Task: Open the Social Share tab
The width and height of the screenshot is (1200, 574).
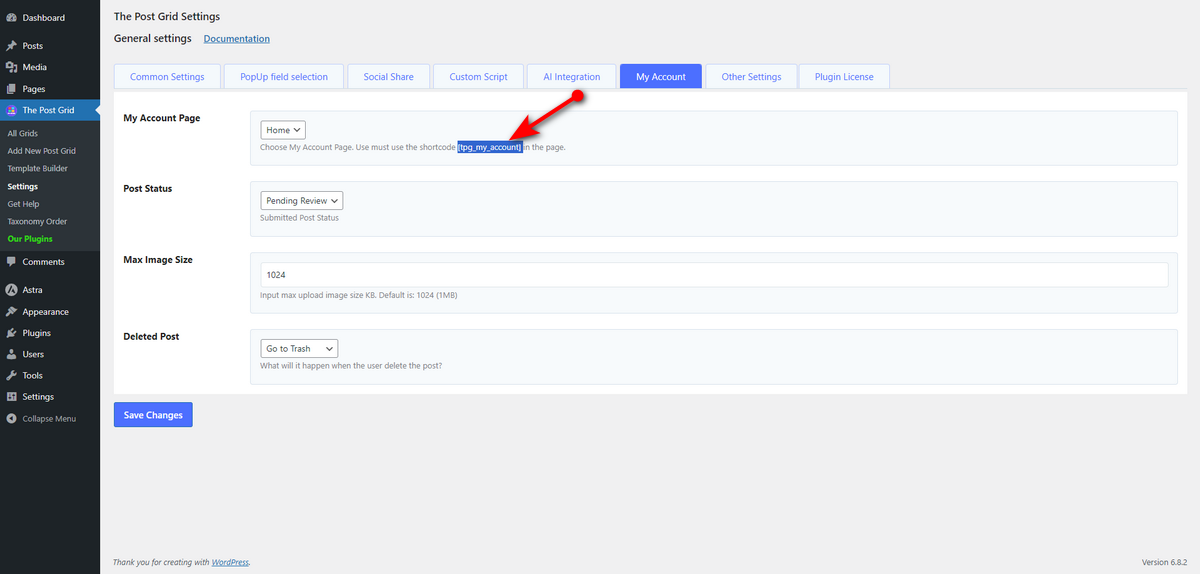Action: [388, 77]
